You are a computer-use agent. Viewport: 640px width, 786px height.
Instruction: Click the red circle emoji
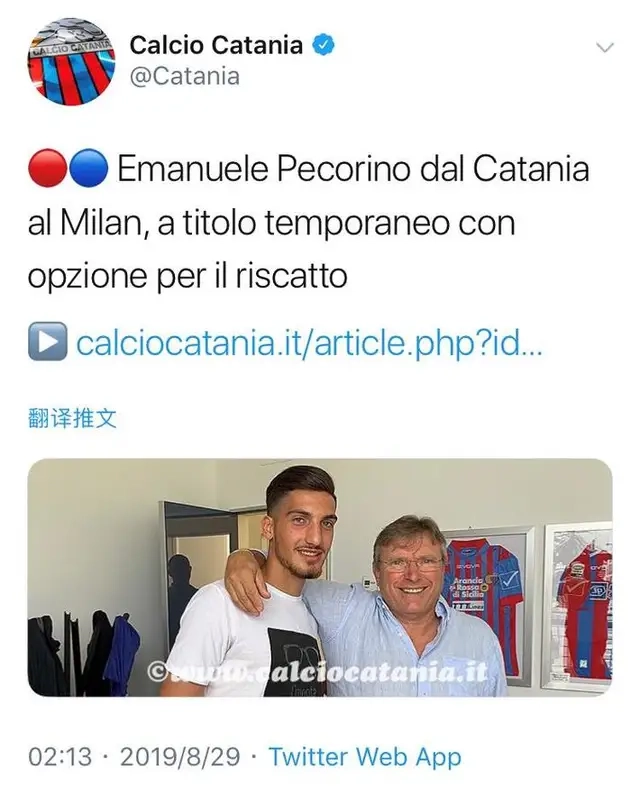click(48, 168)
